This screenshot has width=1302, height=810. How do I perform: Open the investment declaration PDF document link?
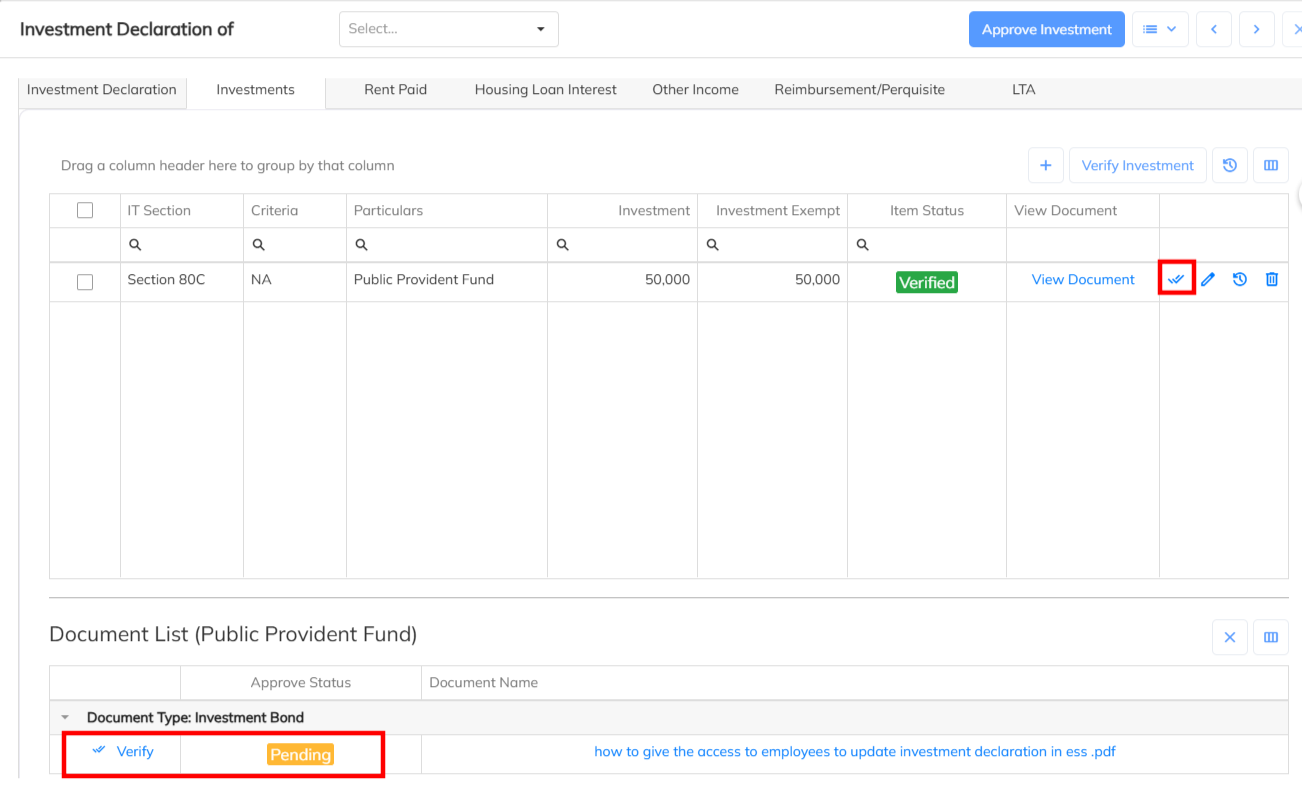point(854,752)
